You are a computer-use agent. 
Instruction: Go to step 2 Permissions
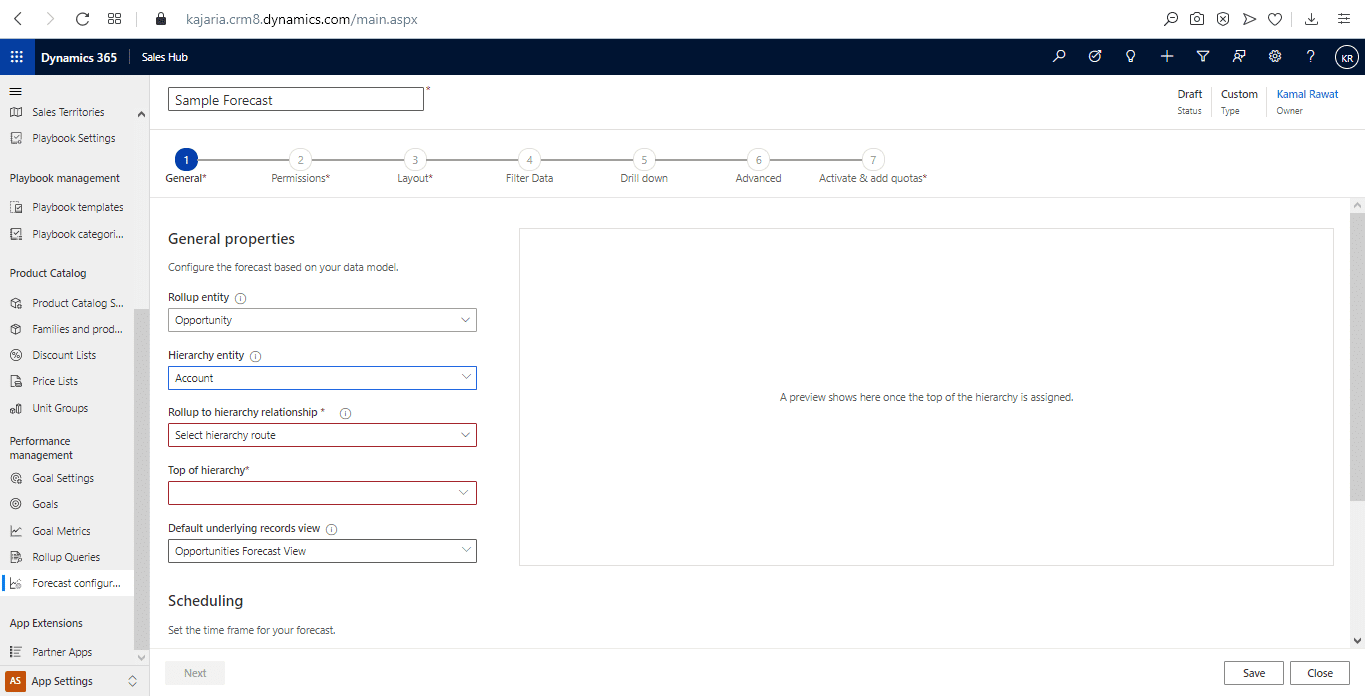(x=300, y=159)
